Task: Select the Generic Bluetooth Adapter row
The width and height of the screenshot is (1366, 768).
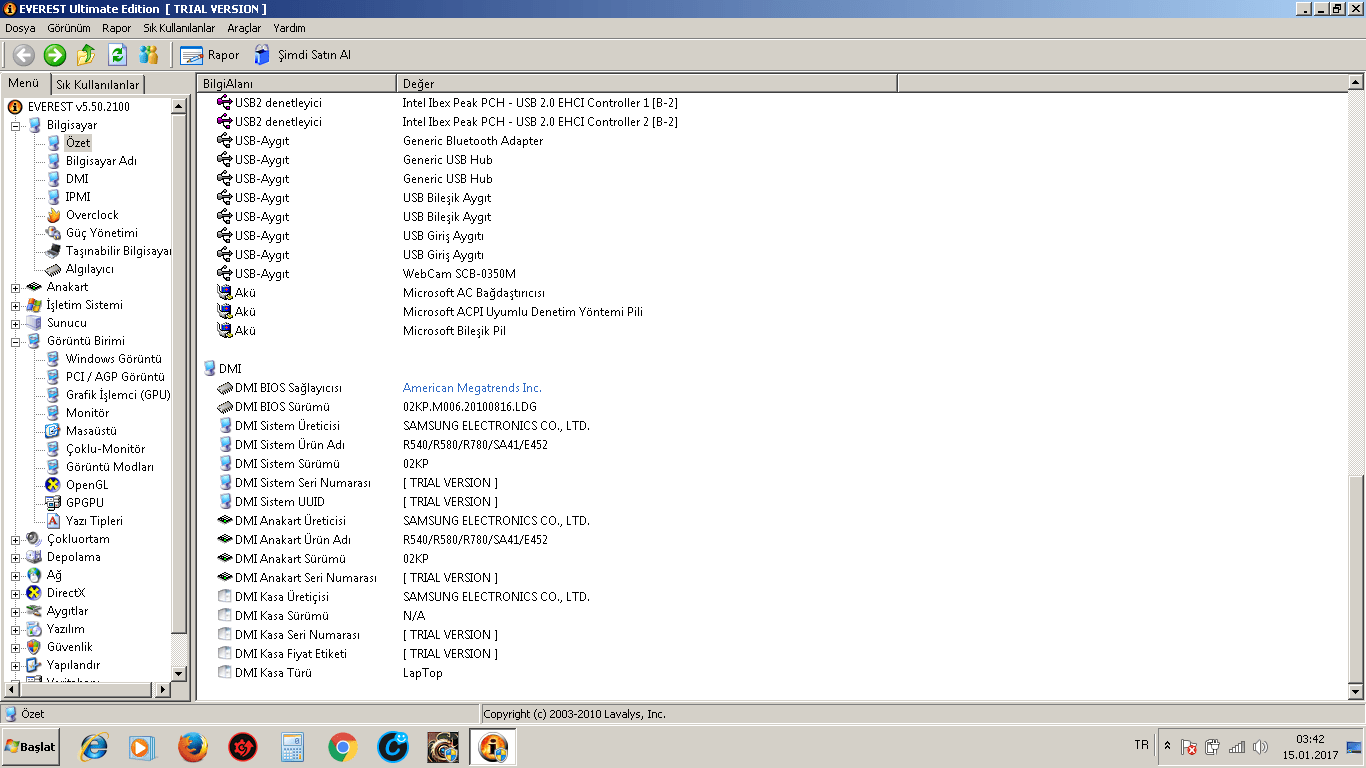Action: coord(771,141)
